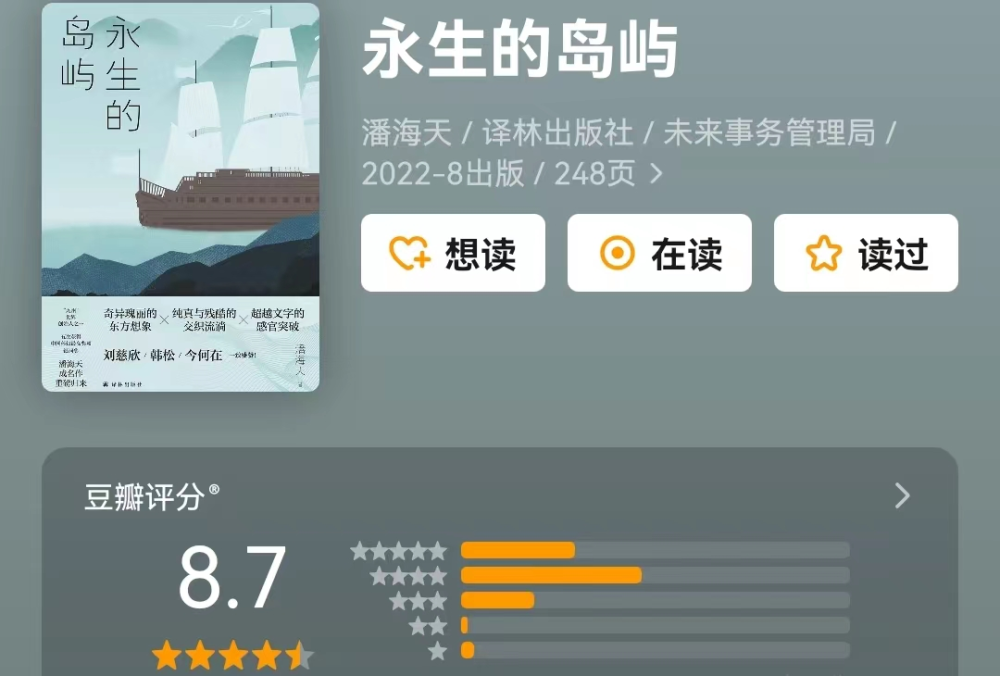Viewport: 1000px width, 676px height.
Task: Tap the heart-plus icon on 想读
Action: 409,253
